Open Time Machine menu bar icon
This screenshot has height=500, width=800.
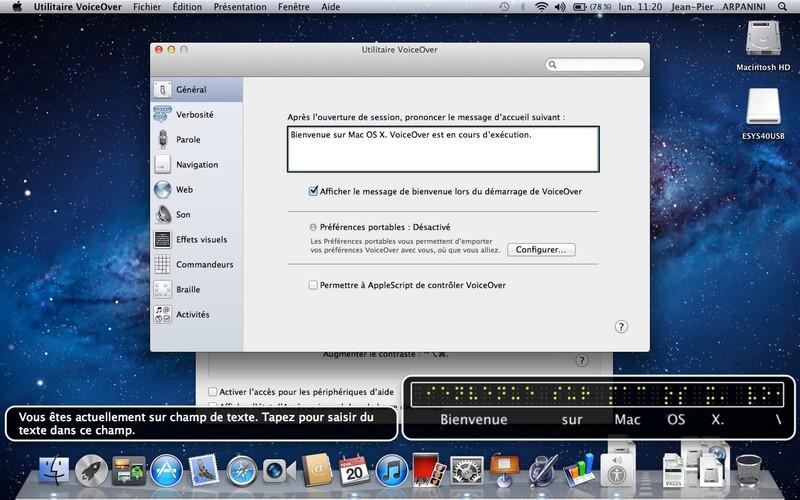click(x=504, y=7)
